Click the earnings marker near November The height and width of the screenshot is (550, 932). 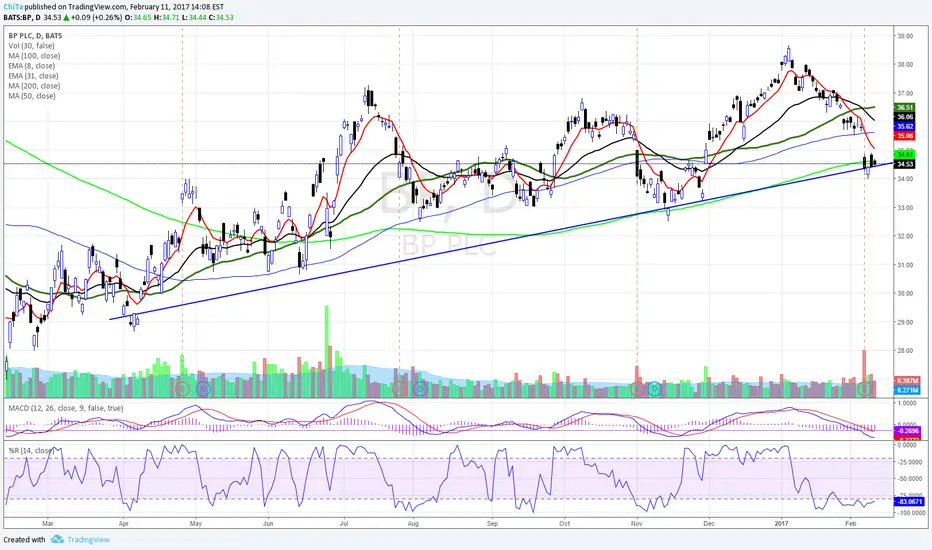tap(637, 389)
